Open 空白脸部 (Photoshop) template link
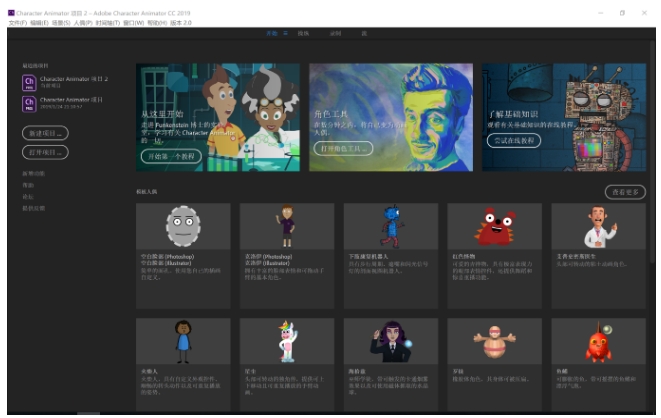661x418 pixels. (x=167, y=257)
